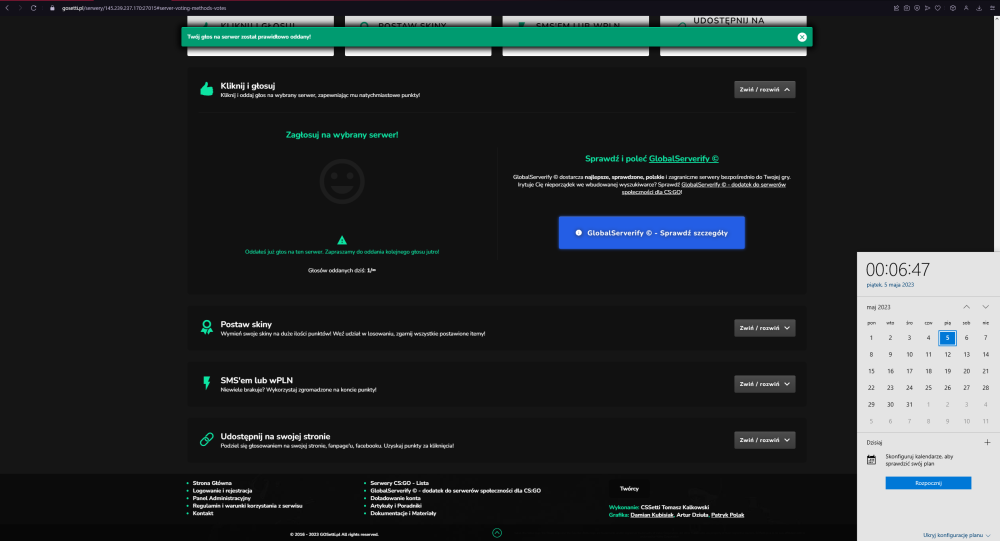Click the browser address bar URL

pos(144,8)
